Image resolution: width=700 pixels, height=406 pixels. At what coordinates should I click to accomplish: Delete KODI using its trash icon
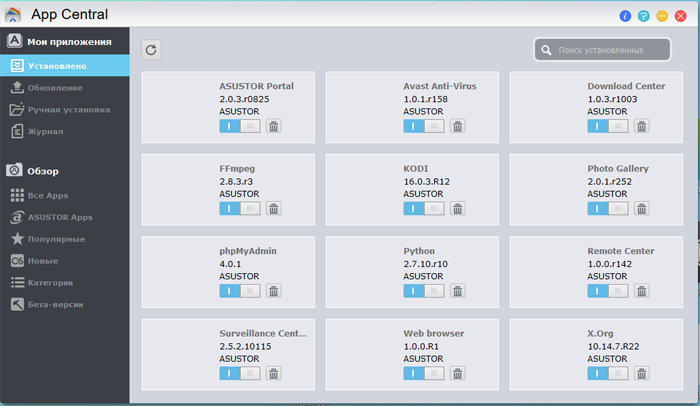[x=457, y=209]
